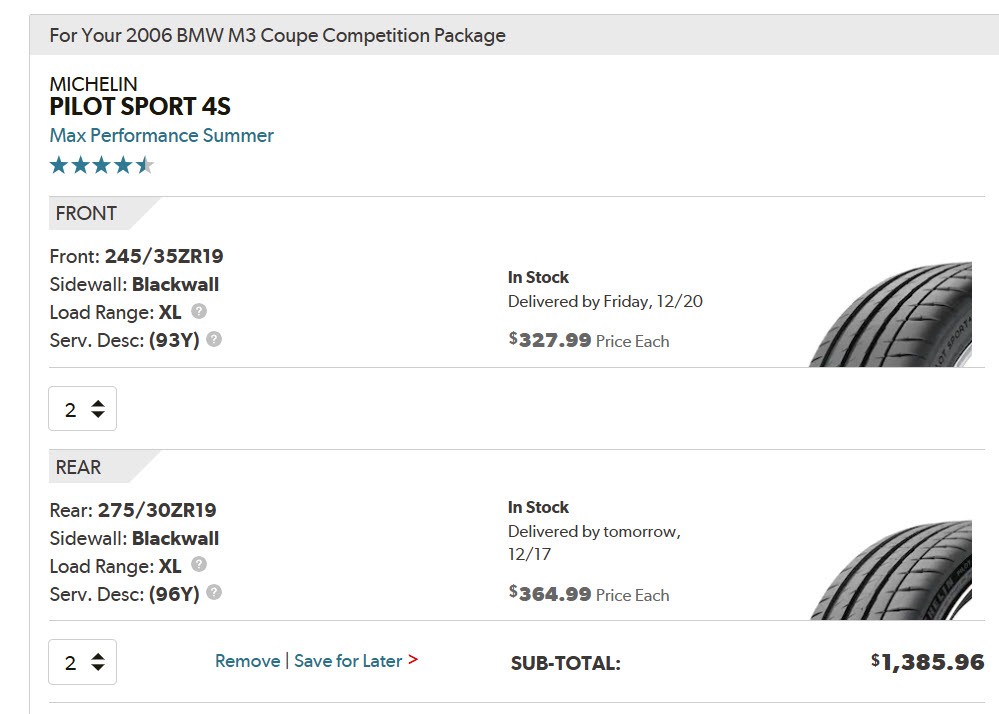
Task: View the rear tire thumbnail image
Action: pyautogui.click(x=891, y=570)
